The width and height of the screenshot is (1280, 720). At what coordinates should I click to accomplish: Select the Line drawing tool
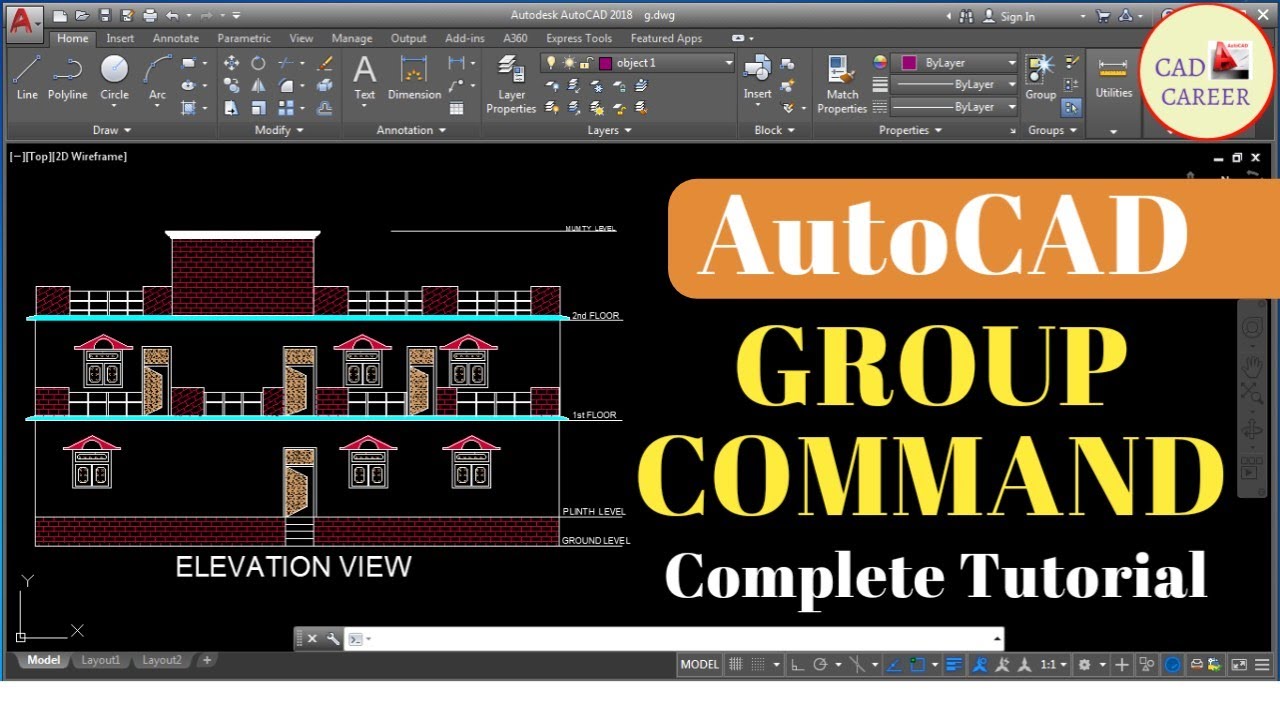(27, 78)
